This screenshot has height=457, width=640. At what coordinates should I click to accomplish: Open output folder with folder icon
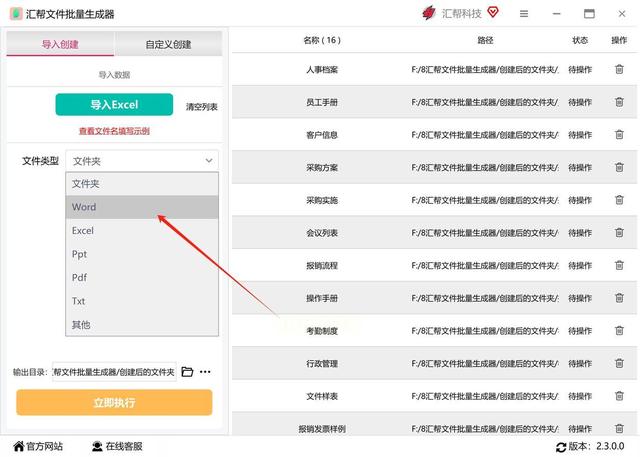pos(187,372)
